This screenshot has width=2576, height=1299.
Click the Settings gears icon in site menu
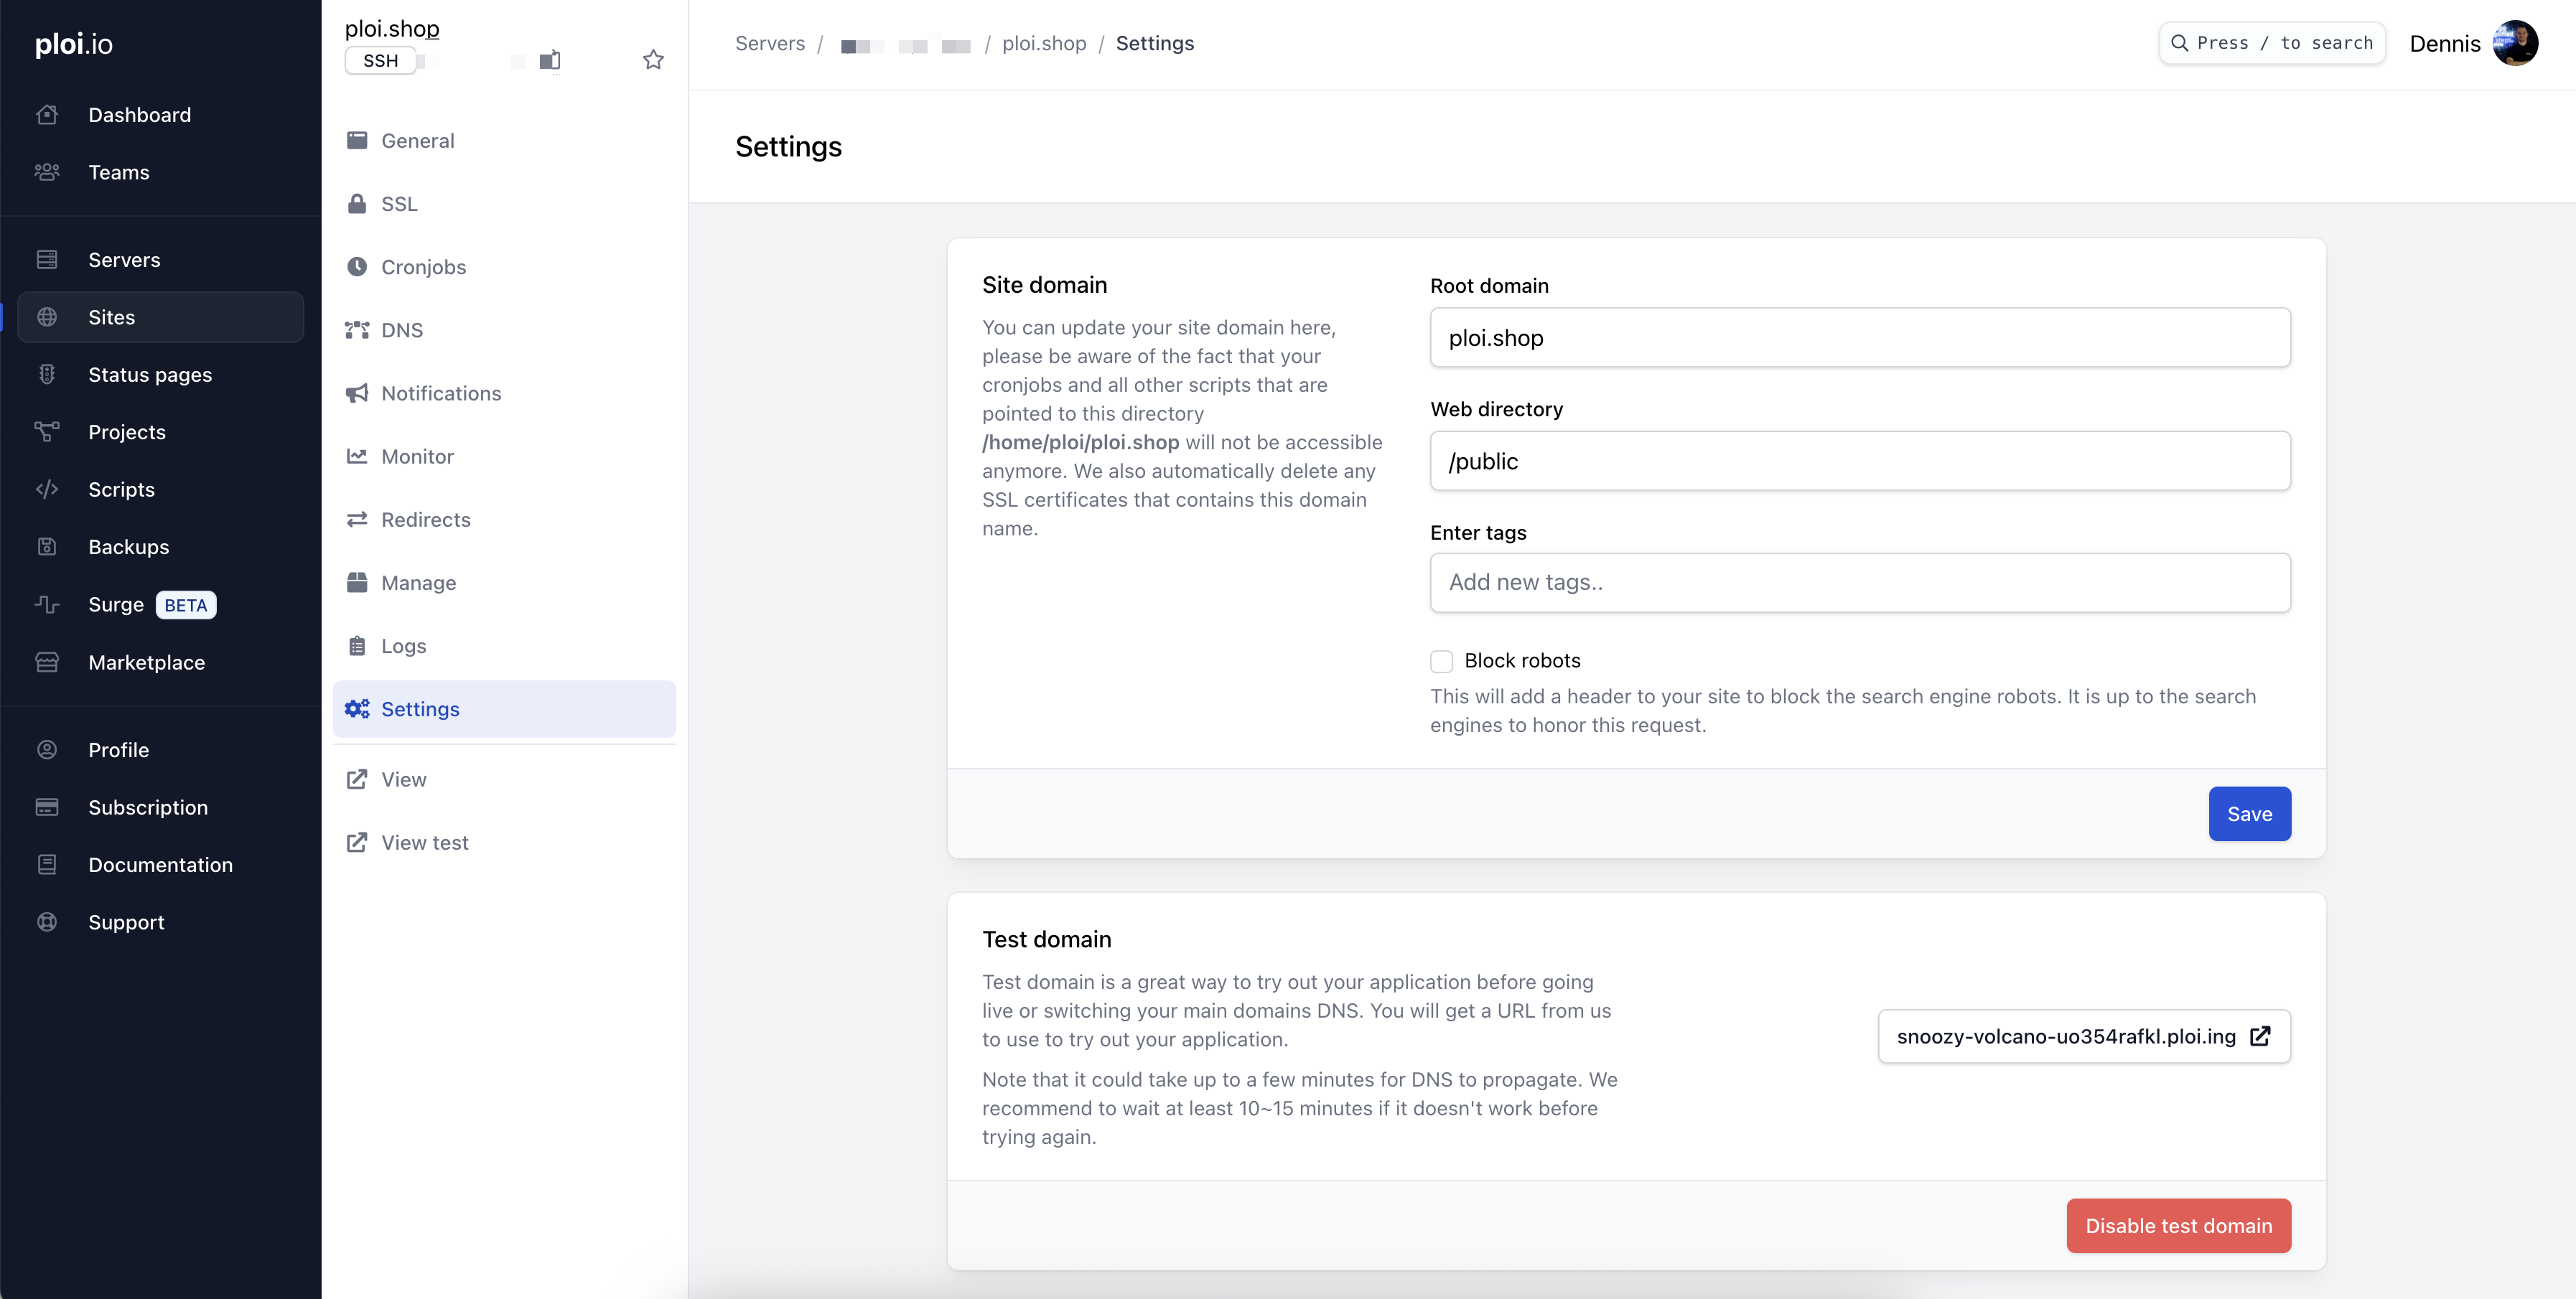(357, 709)
